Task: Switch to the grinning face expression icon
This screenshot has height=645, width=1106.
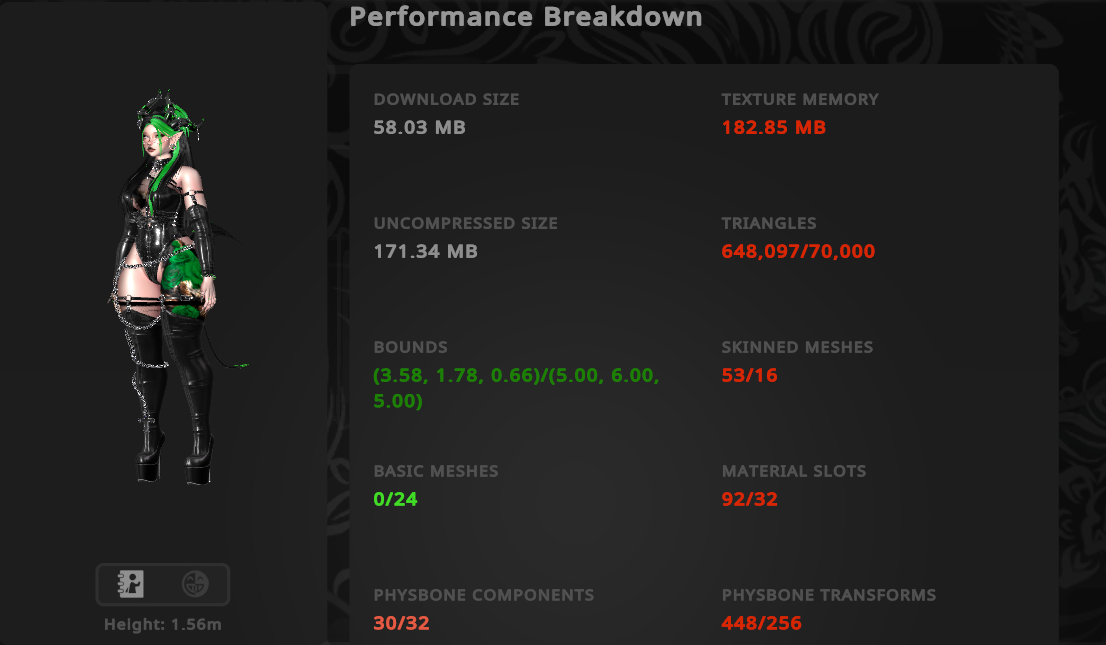Action: click(x=195, y=584)
